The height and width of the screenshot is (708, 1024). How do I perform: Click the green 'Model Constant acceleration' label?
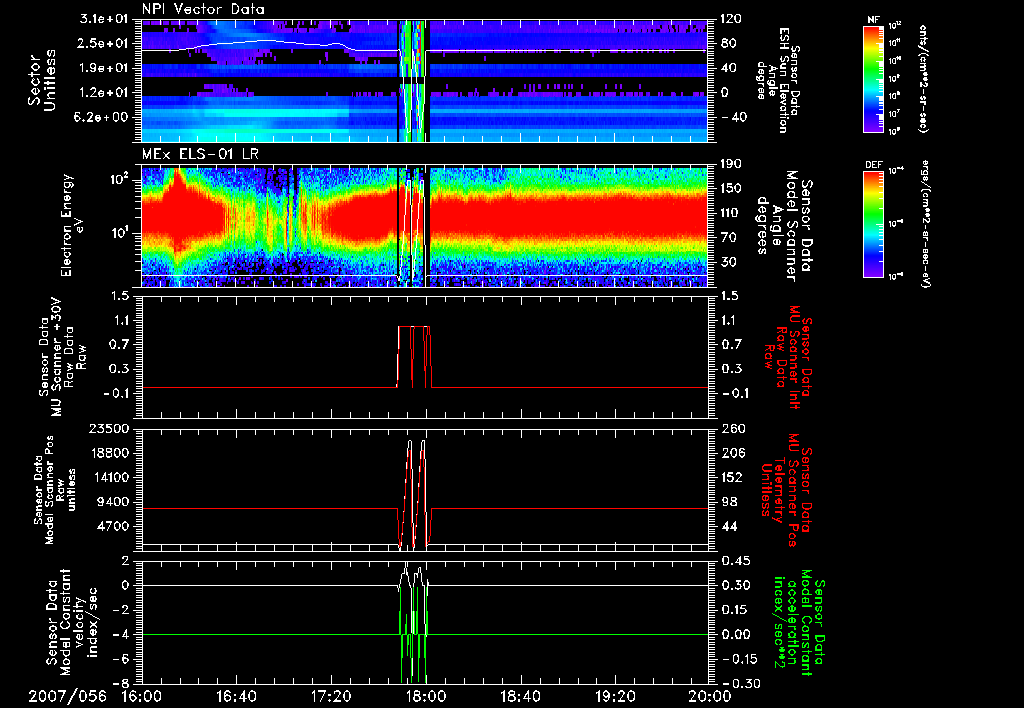pyautogui.click(x=799, y=620)
